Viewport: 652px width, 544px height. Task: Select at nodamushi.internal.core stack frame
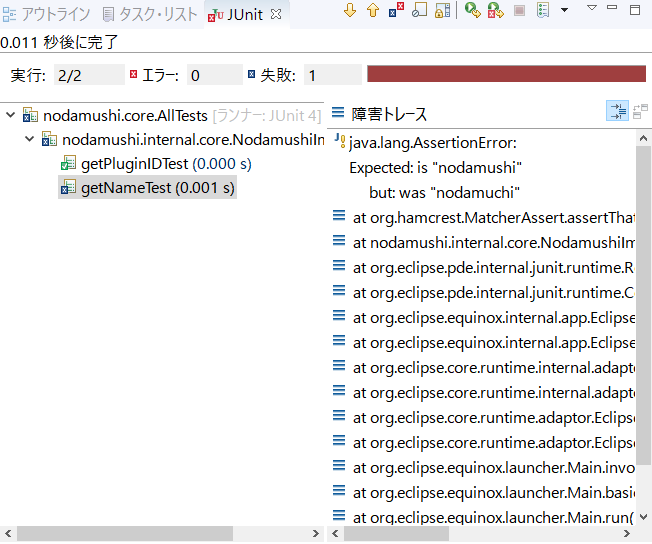(x=484, y=242)
